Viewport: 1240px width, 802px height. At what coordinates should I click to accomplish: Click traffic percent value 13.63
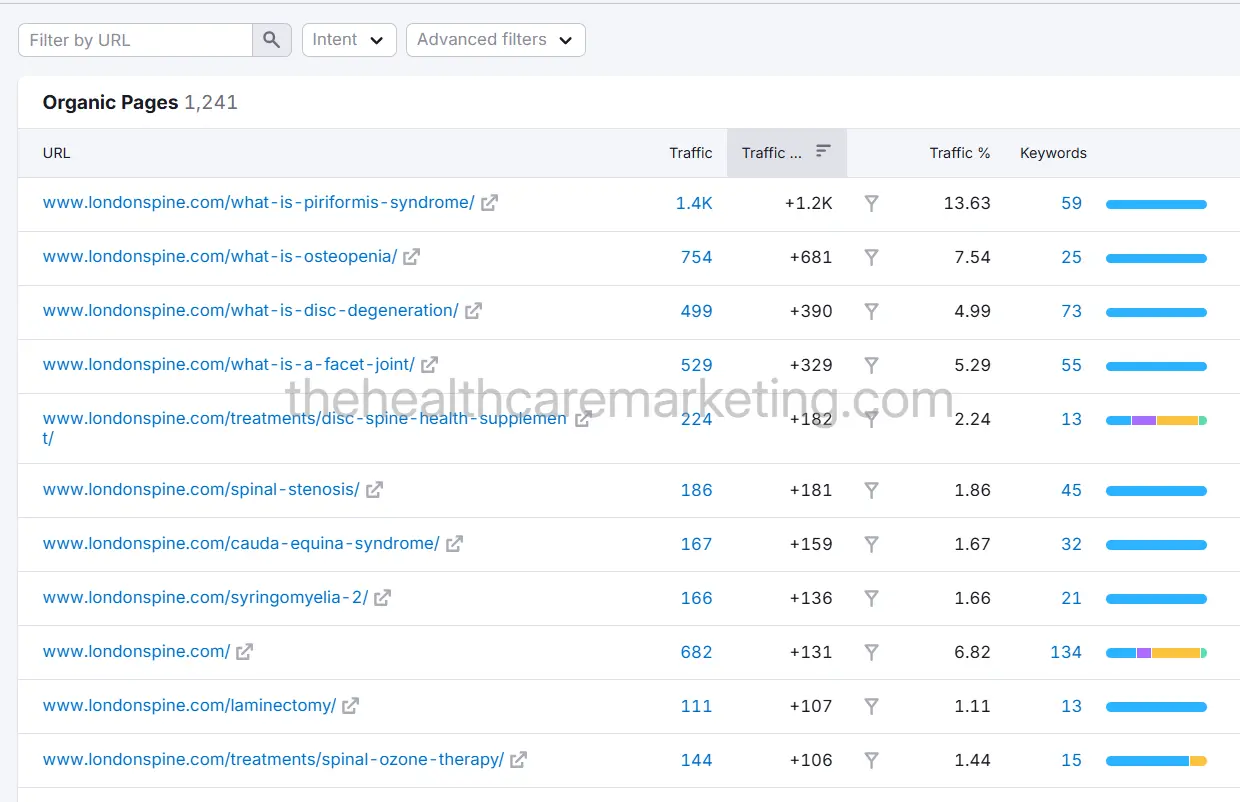(x=967, y=203)
